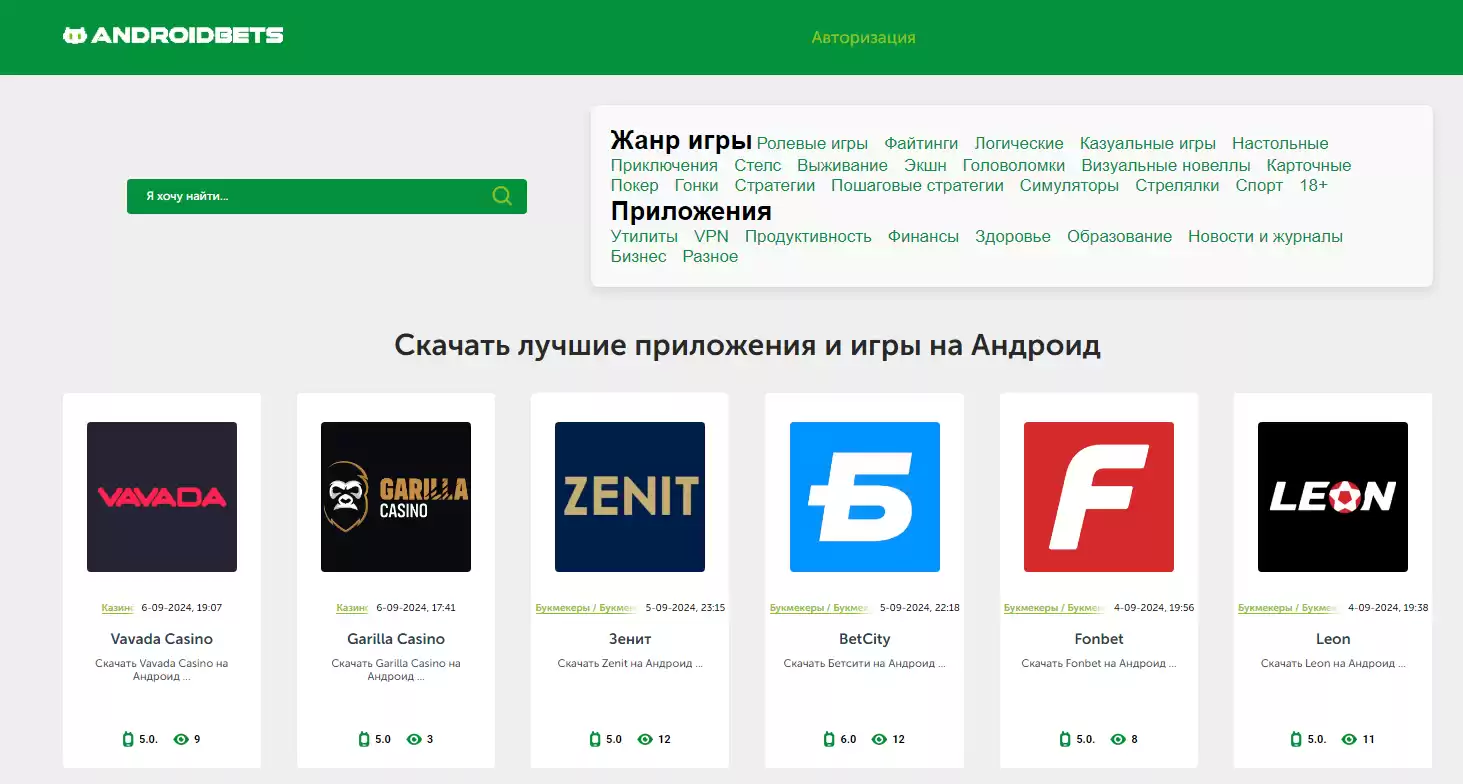Focus the 'Я хочу найти...' search field
Viewport: 1463px width, 784px height.
point(327,196)
